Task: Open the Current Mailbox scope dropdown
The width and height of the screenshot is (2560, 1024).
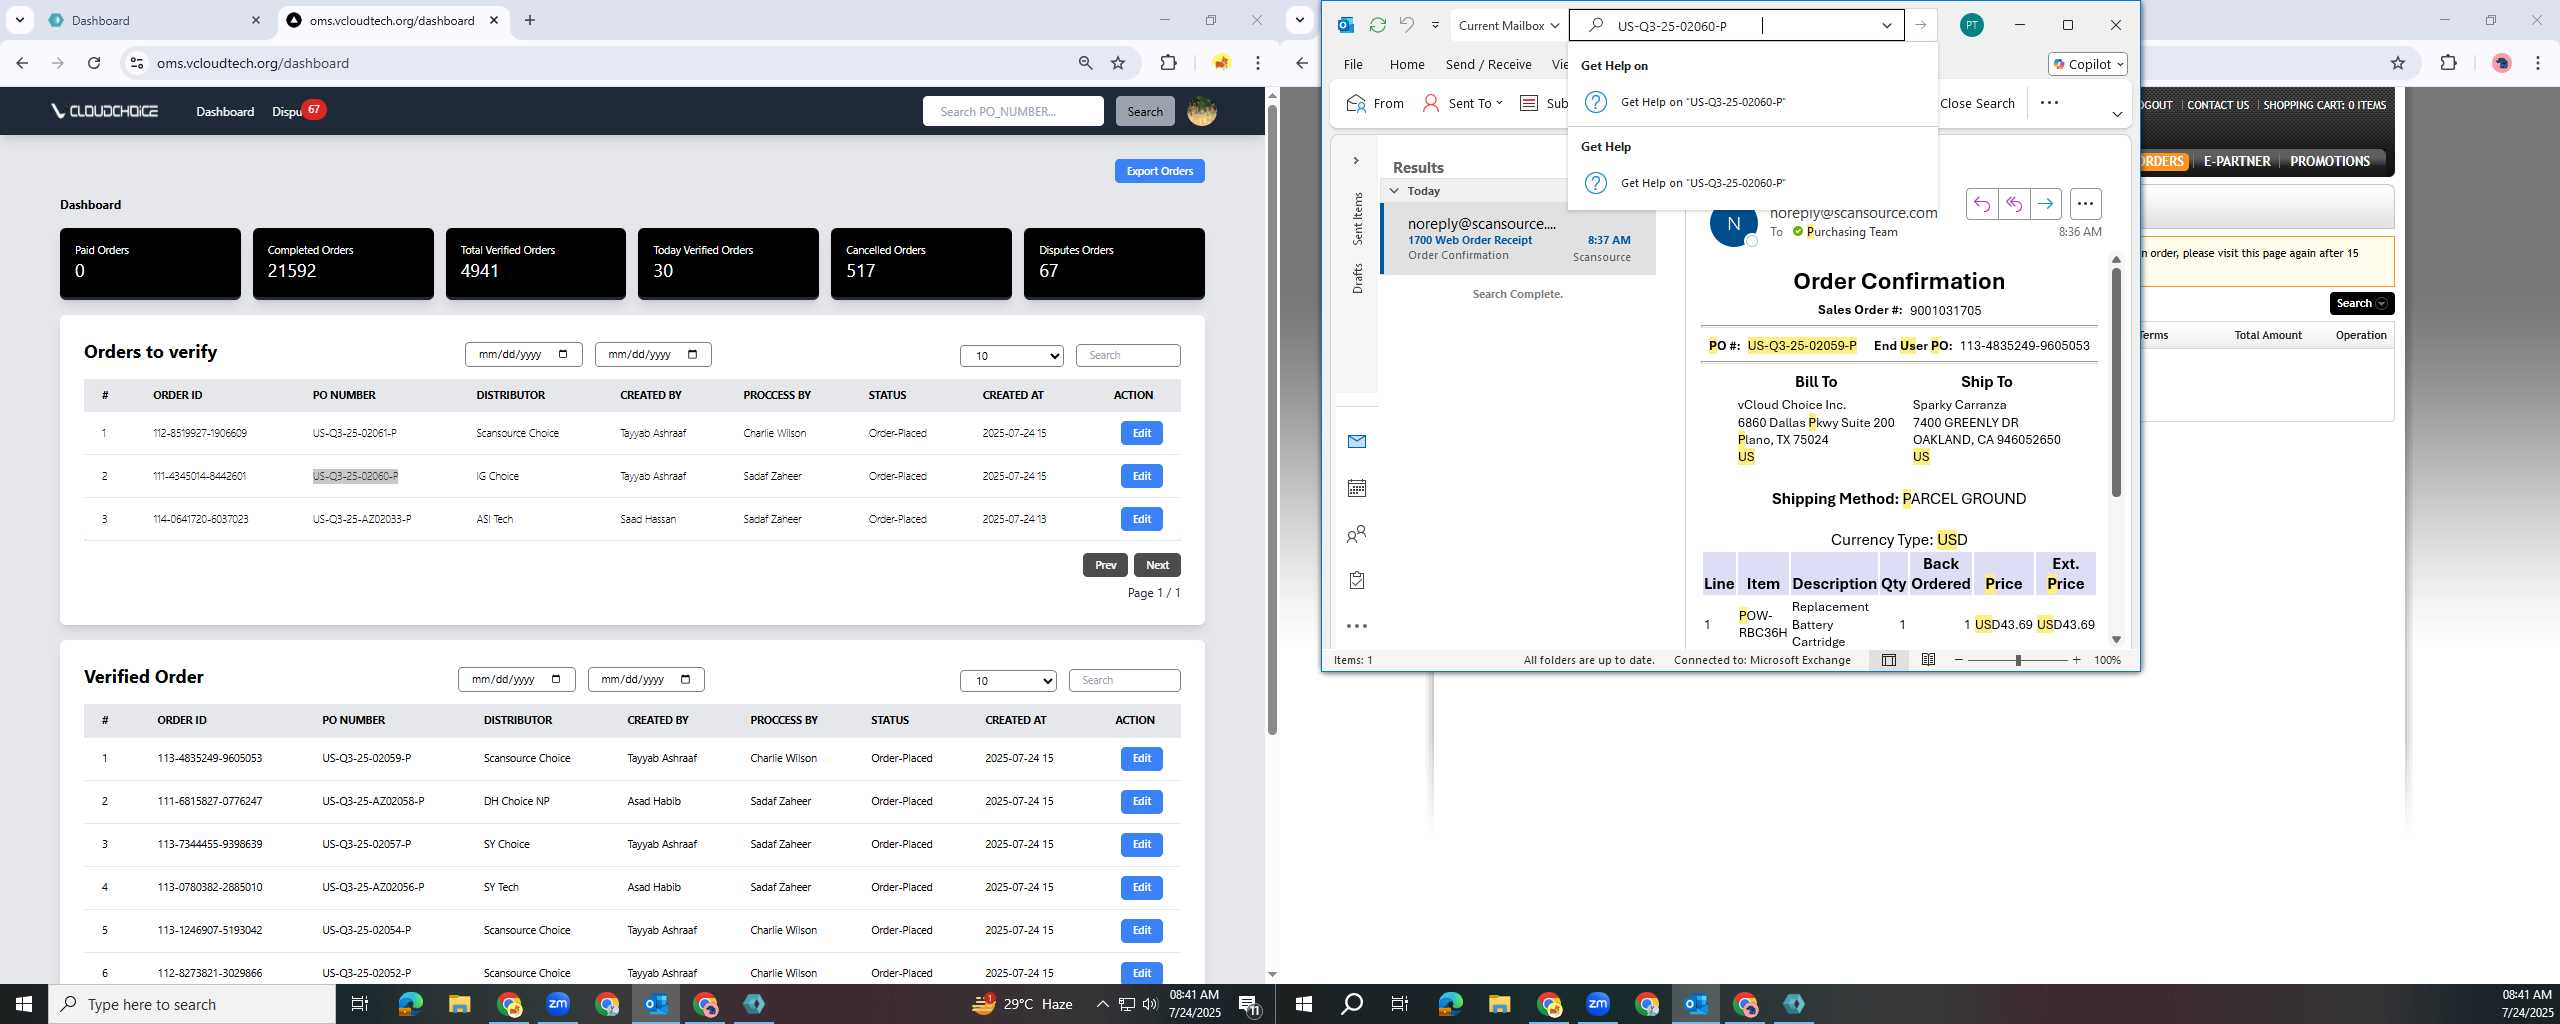Action: [1508, 25]
